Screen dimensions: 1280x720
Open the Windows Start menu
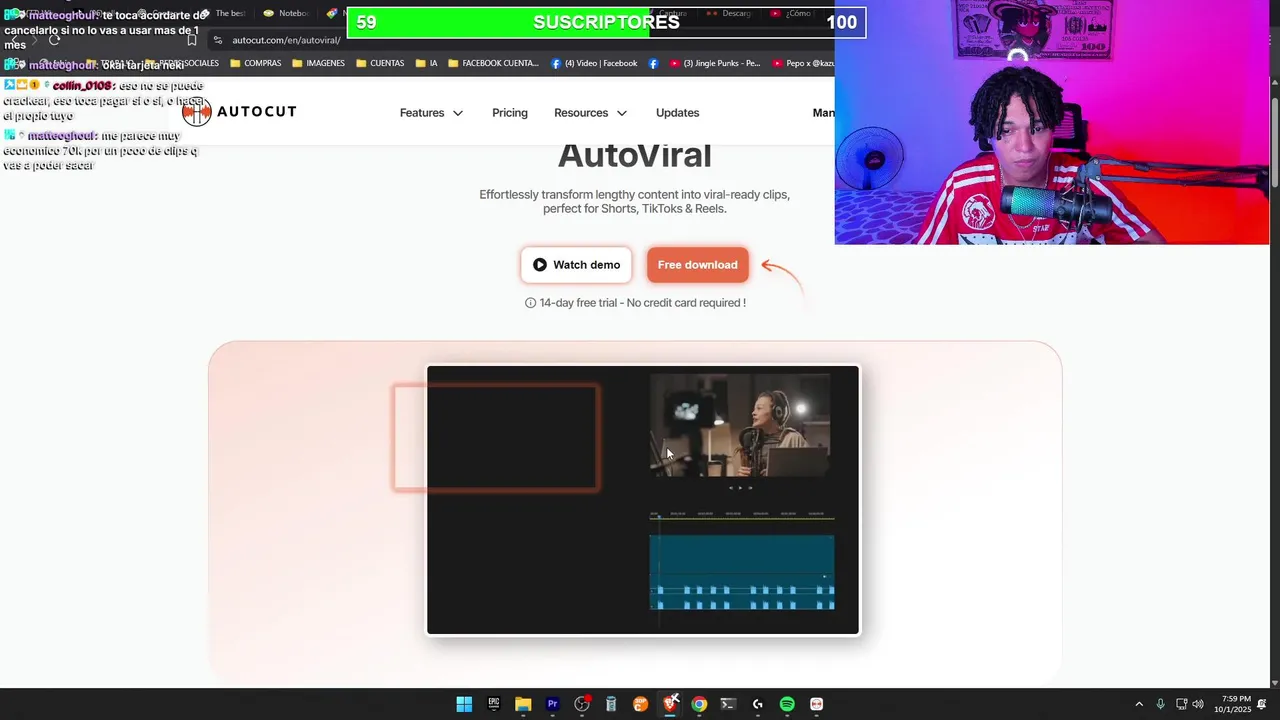[464, 704]
